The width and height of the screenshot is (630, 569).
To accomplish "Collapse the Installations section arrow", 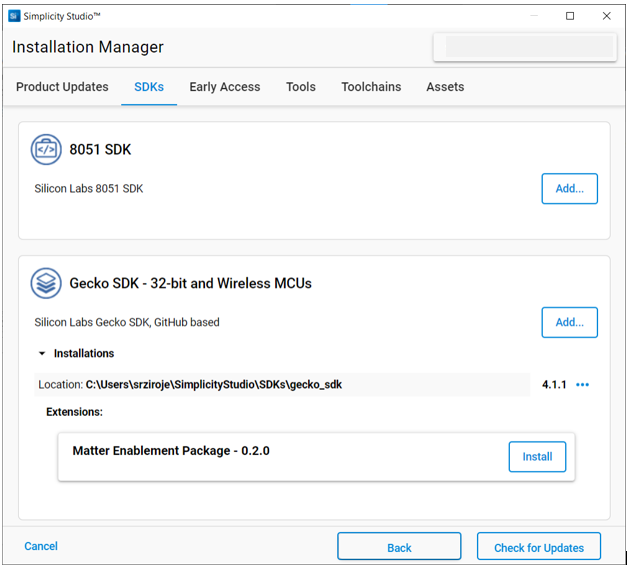I will pos(42,353).
